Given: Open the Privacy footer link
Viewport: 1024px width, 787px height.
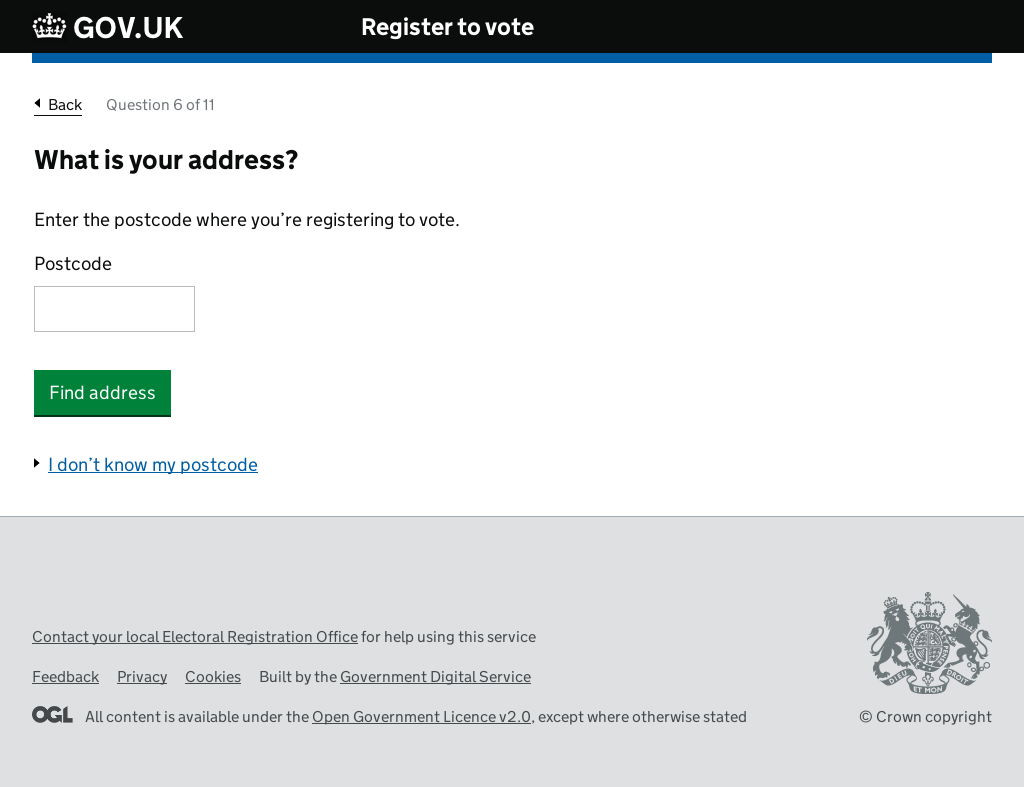Looking at the screenshot, I should [142, 677].
